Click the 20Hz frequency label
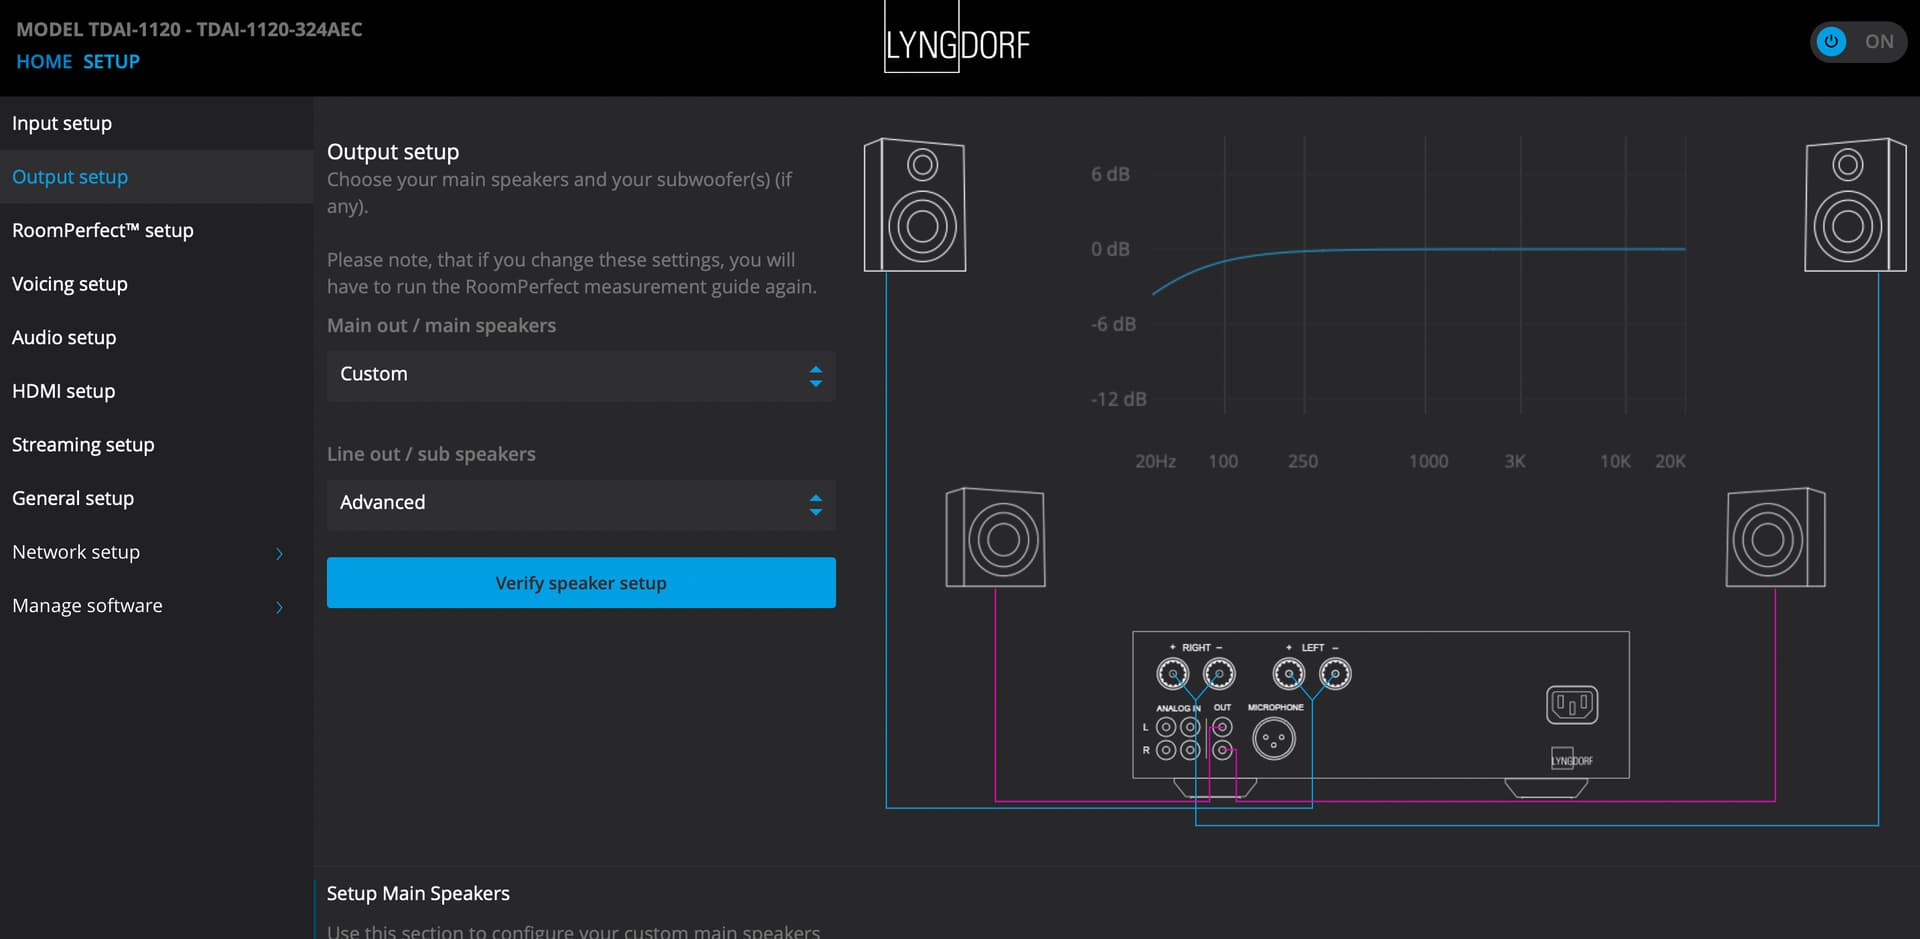 click(x=1155, y=461)
